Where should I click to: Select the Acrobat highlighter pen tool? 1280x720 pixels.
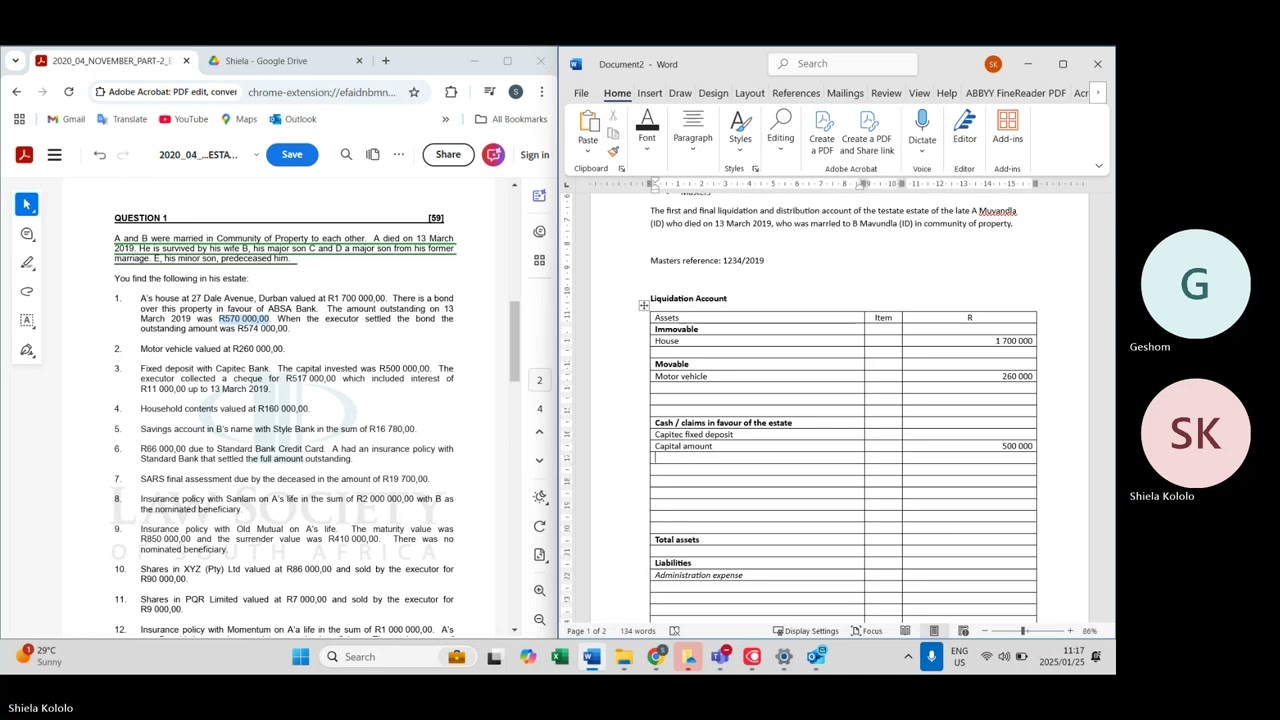pos(27,263)
